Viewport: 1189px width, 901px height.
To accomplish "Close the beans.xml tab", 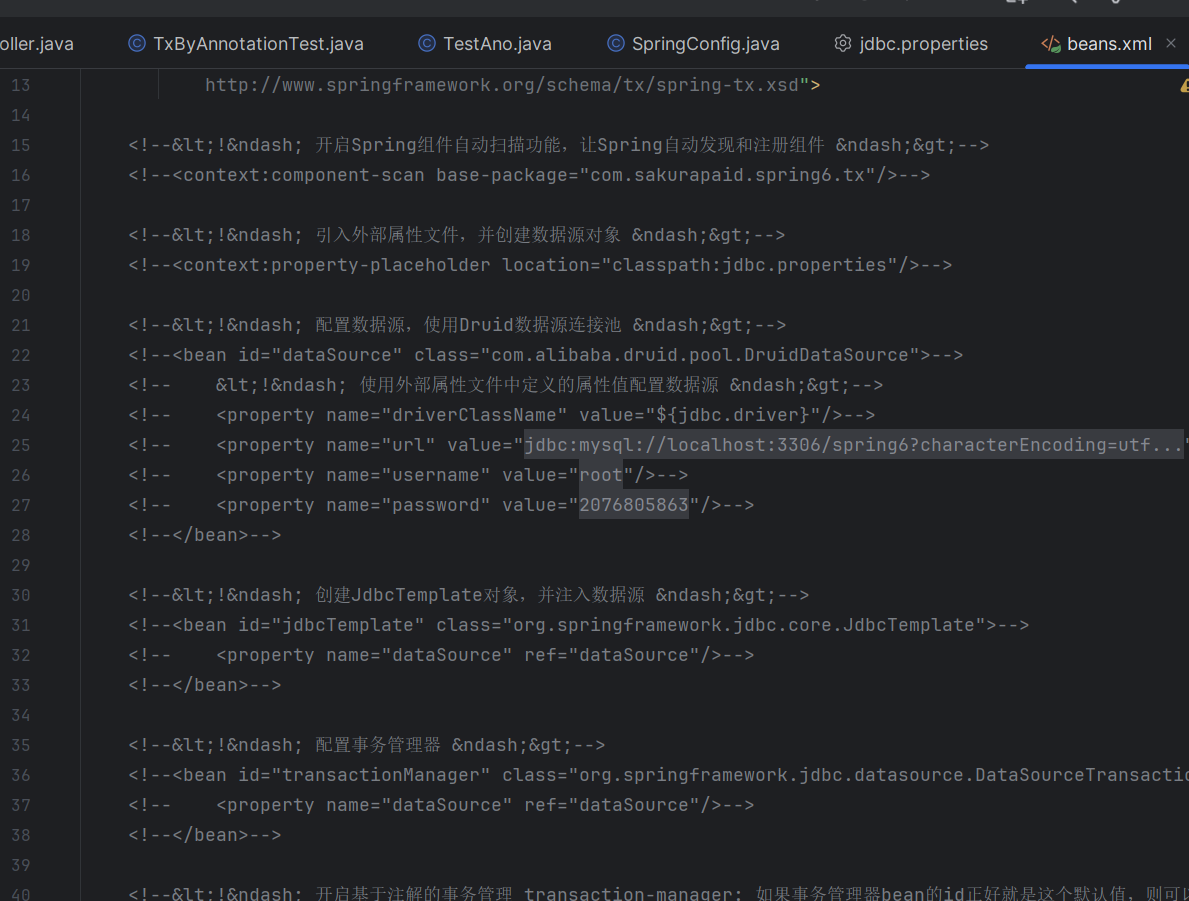I will tap(1171, 43).
